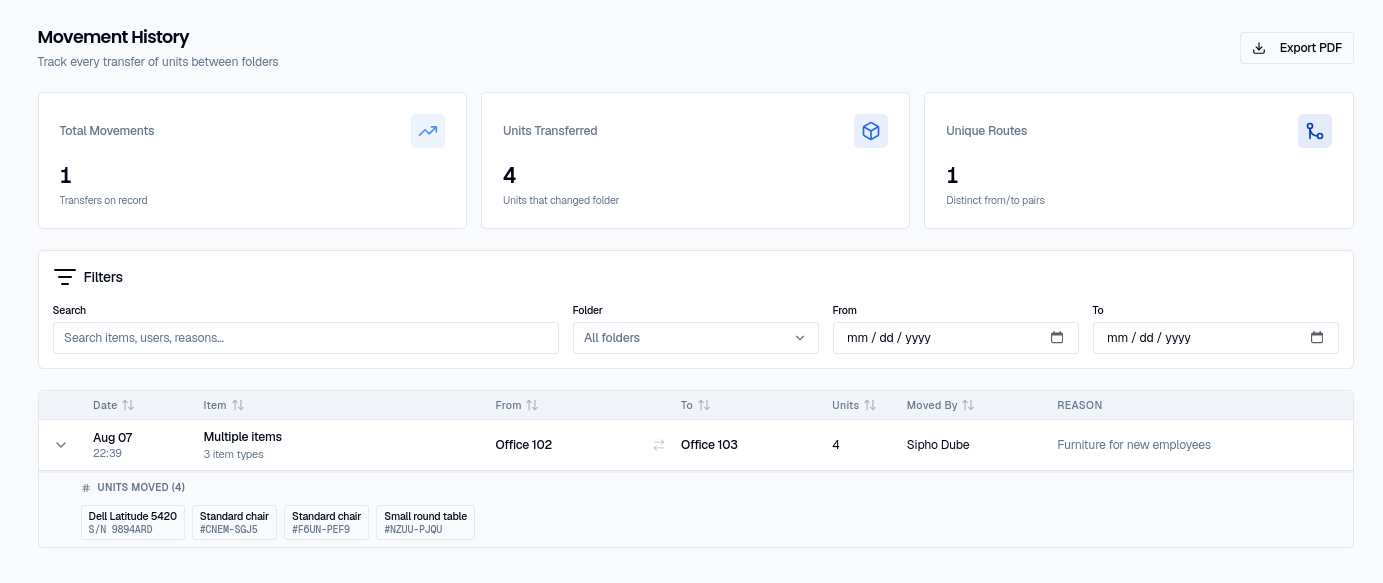1383x583 pixels.
Task: Click the "Movement History" page title
Action: 114,37
